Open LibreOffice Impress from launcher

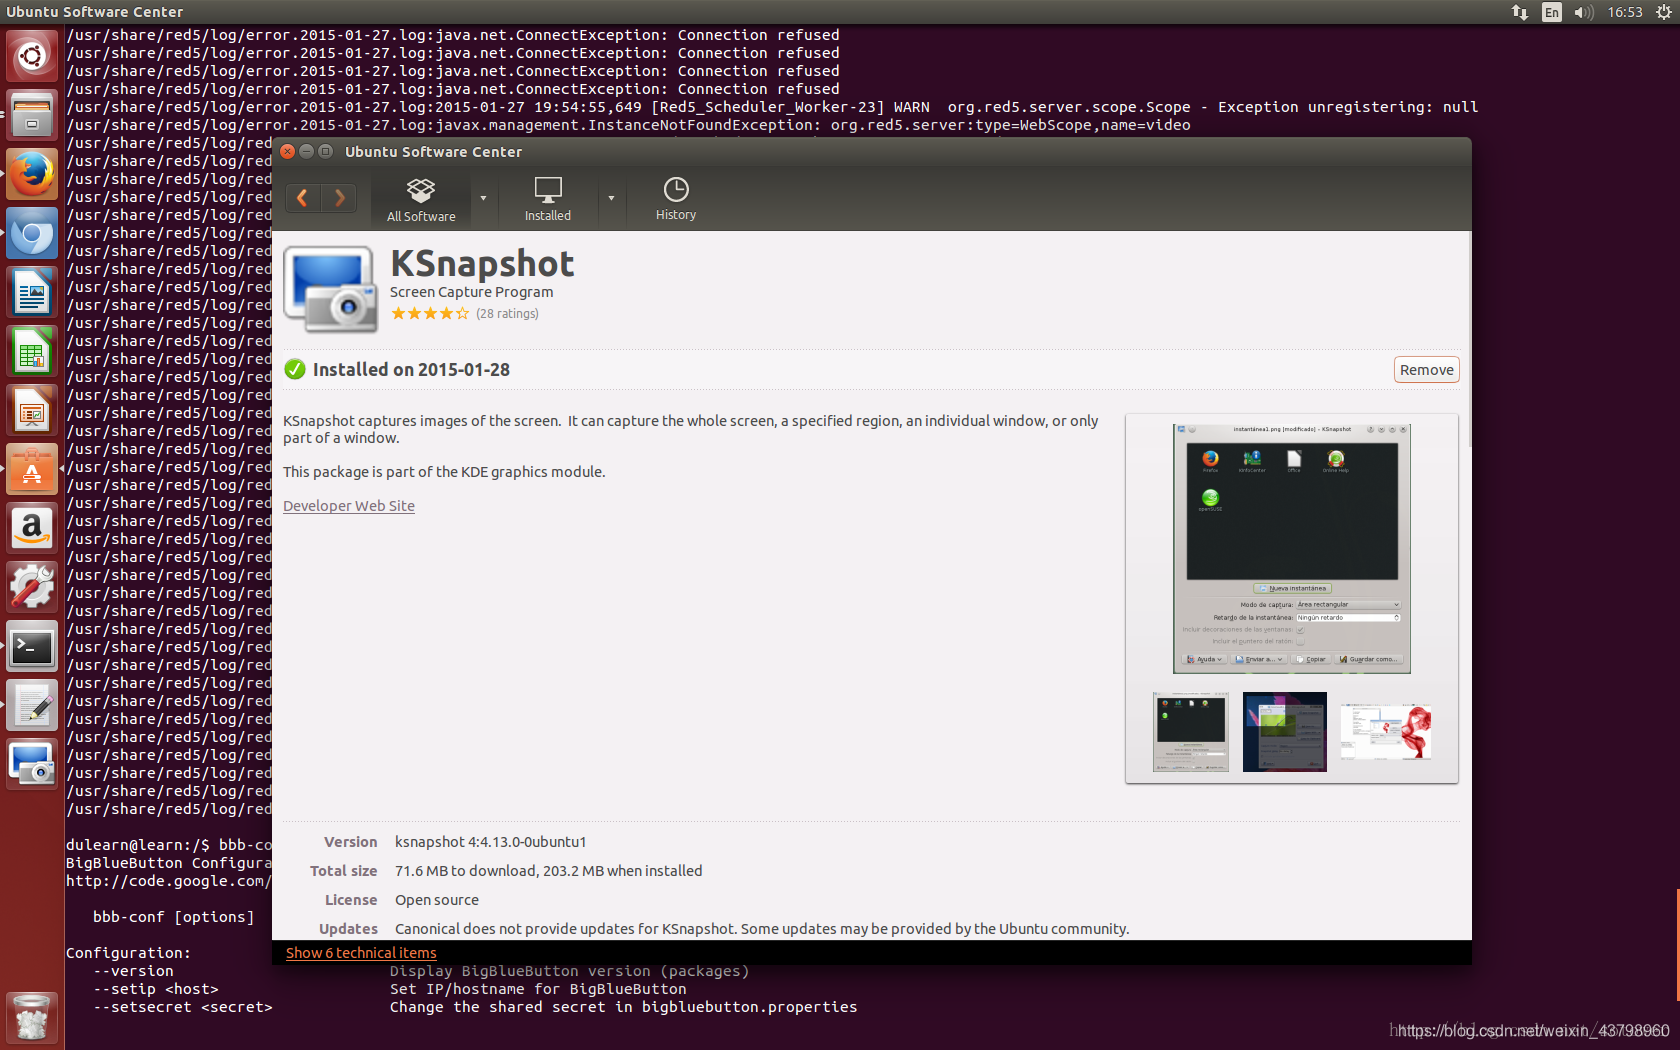coord(32,410)
